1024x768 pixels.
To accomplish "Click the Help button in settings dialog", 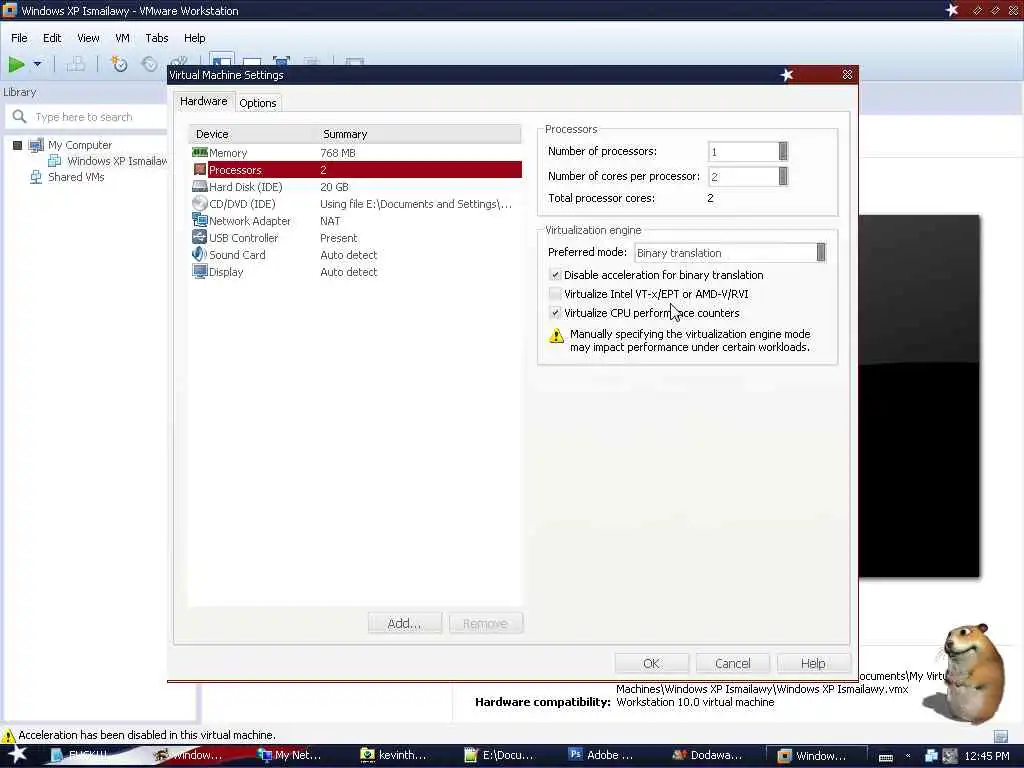I will (814, 664).
